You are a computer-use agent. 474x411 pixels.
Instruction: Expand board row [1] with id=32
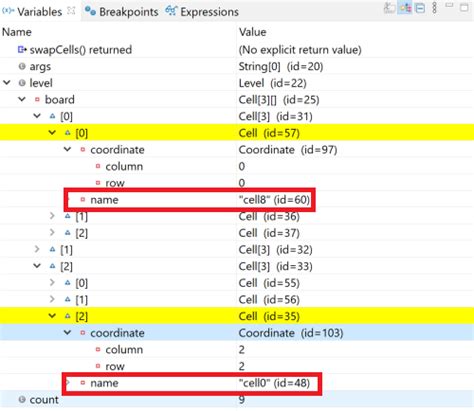point(37,249)
